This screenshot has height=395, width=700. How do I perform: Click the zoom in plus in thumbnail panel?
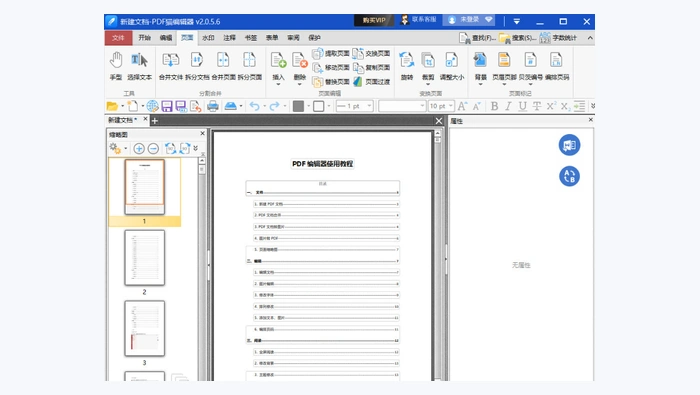(139, 149)
